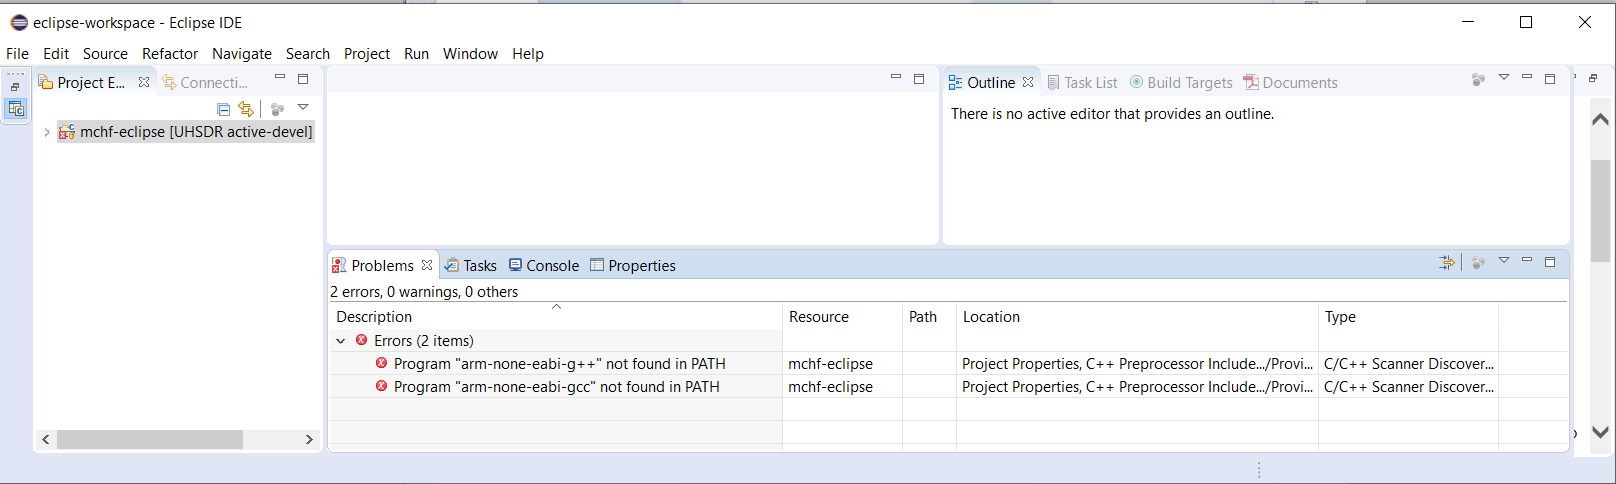
Task: Click Outline panel focus on active task icon
Action: [1479, 80]
